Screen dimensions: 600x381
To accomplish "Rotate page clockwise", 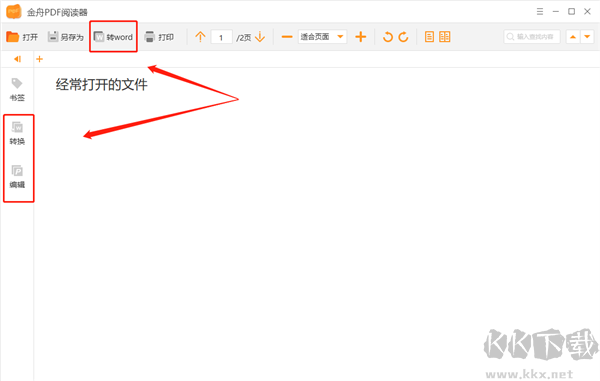I will point(403,37).
